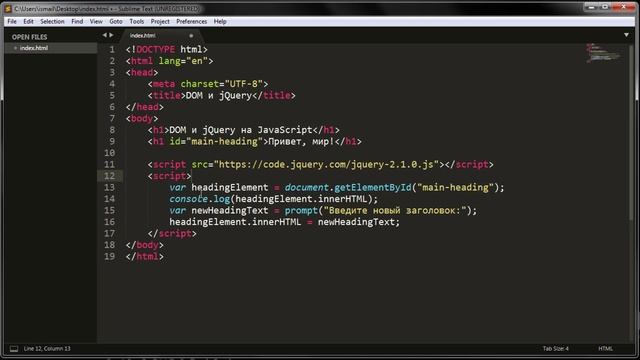Click line number 19 in gutter
This screenshot has height=360, width=640.
coord(109,256)
